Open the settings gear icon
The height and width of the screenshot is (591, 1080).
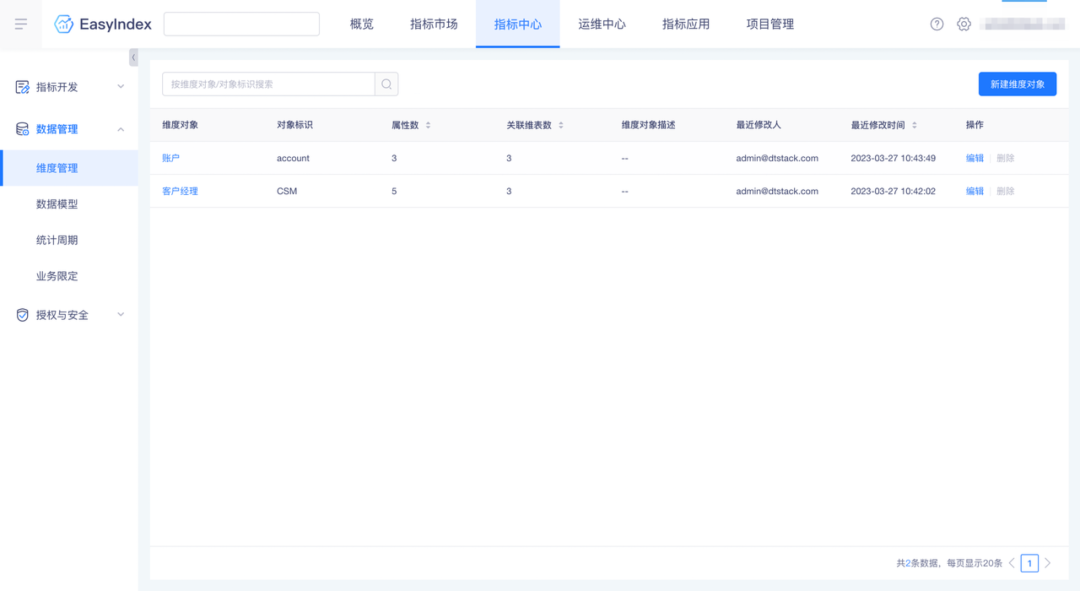(x=964, y=24)
